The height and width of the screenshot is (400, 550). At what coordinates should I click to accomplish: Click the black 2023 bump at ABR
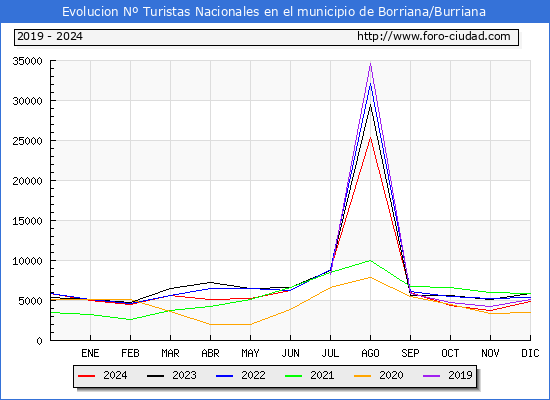(x=210, y=282)
